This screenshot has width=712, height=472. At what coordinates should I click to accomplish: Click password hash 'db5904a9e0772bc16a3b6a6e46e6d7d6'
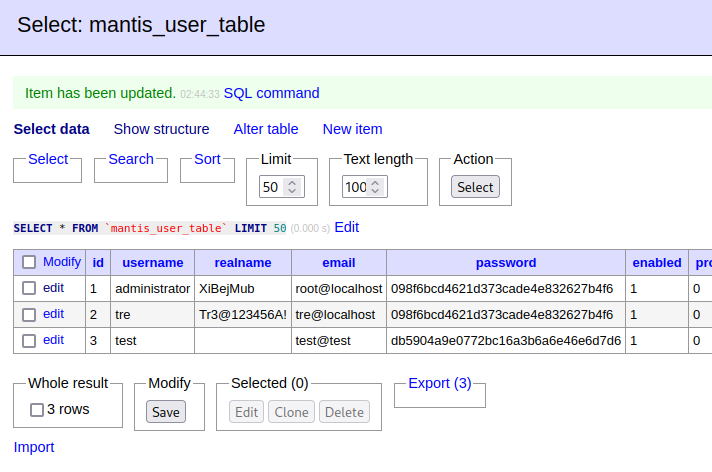pos(506,341)
